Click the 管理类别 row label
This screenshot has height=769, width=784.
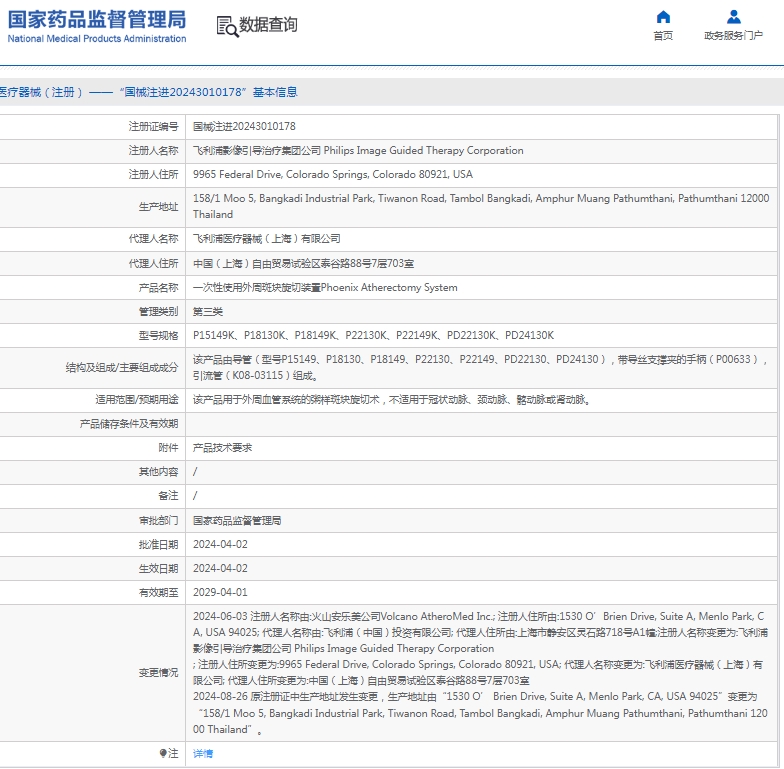tap(158, 312)
